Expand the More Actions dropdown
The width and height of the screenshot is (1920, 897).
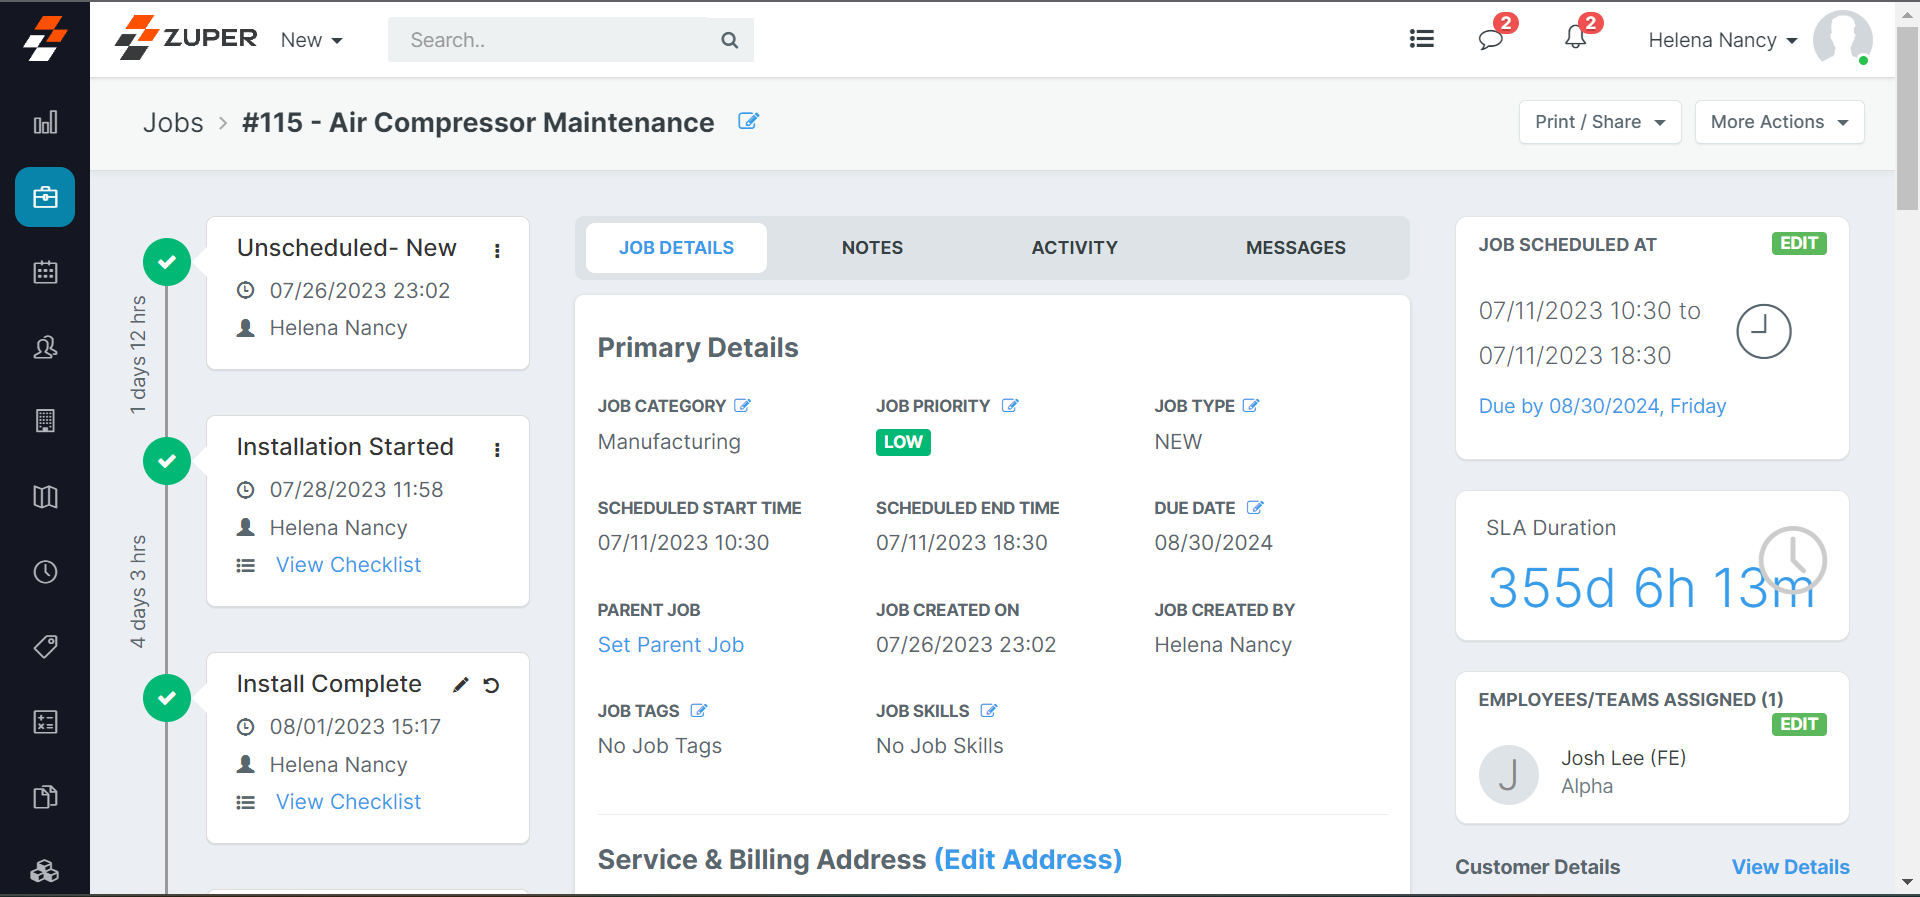click(1778, 122)
